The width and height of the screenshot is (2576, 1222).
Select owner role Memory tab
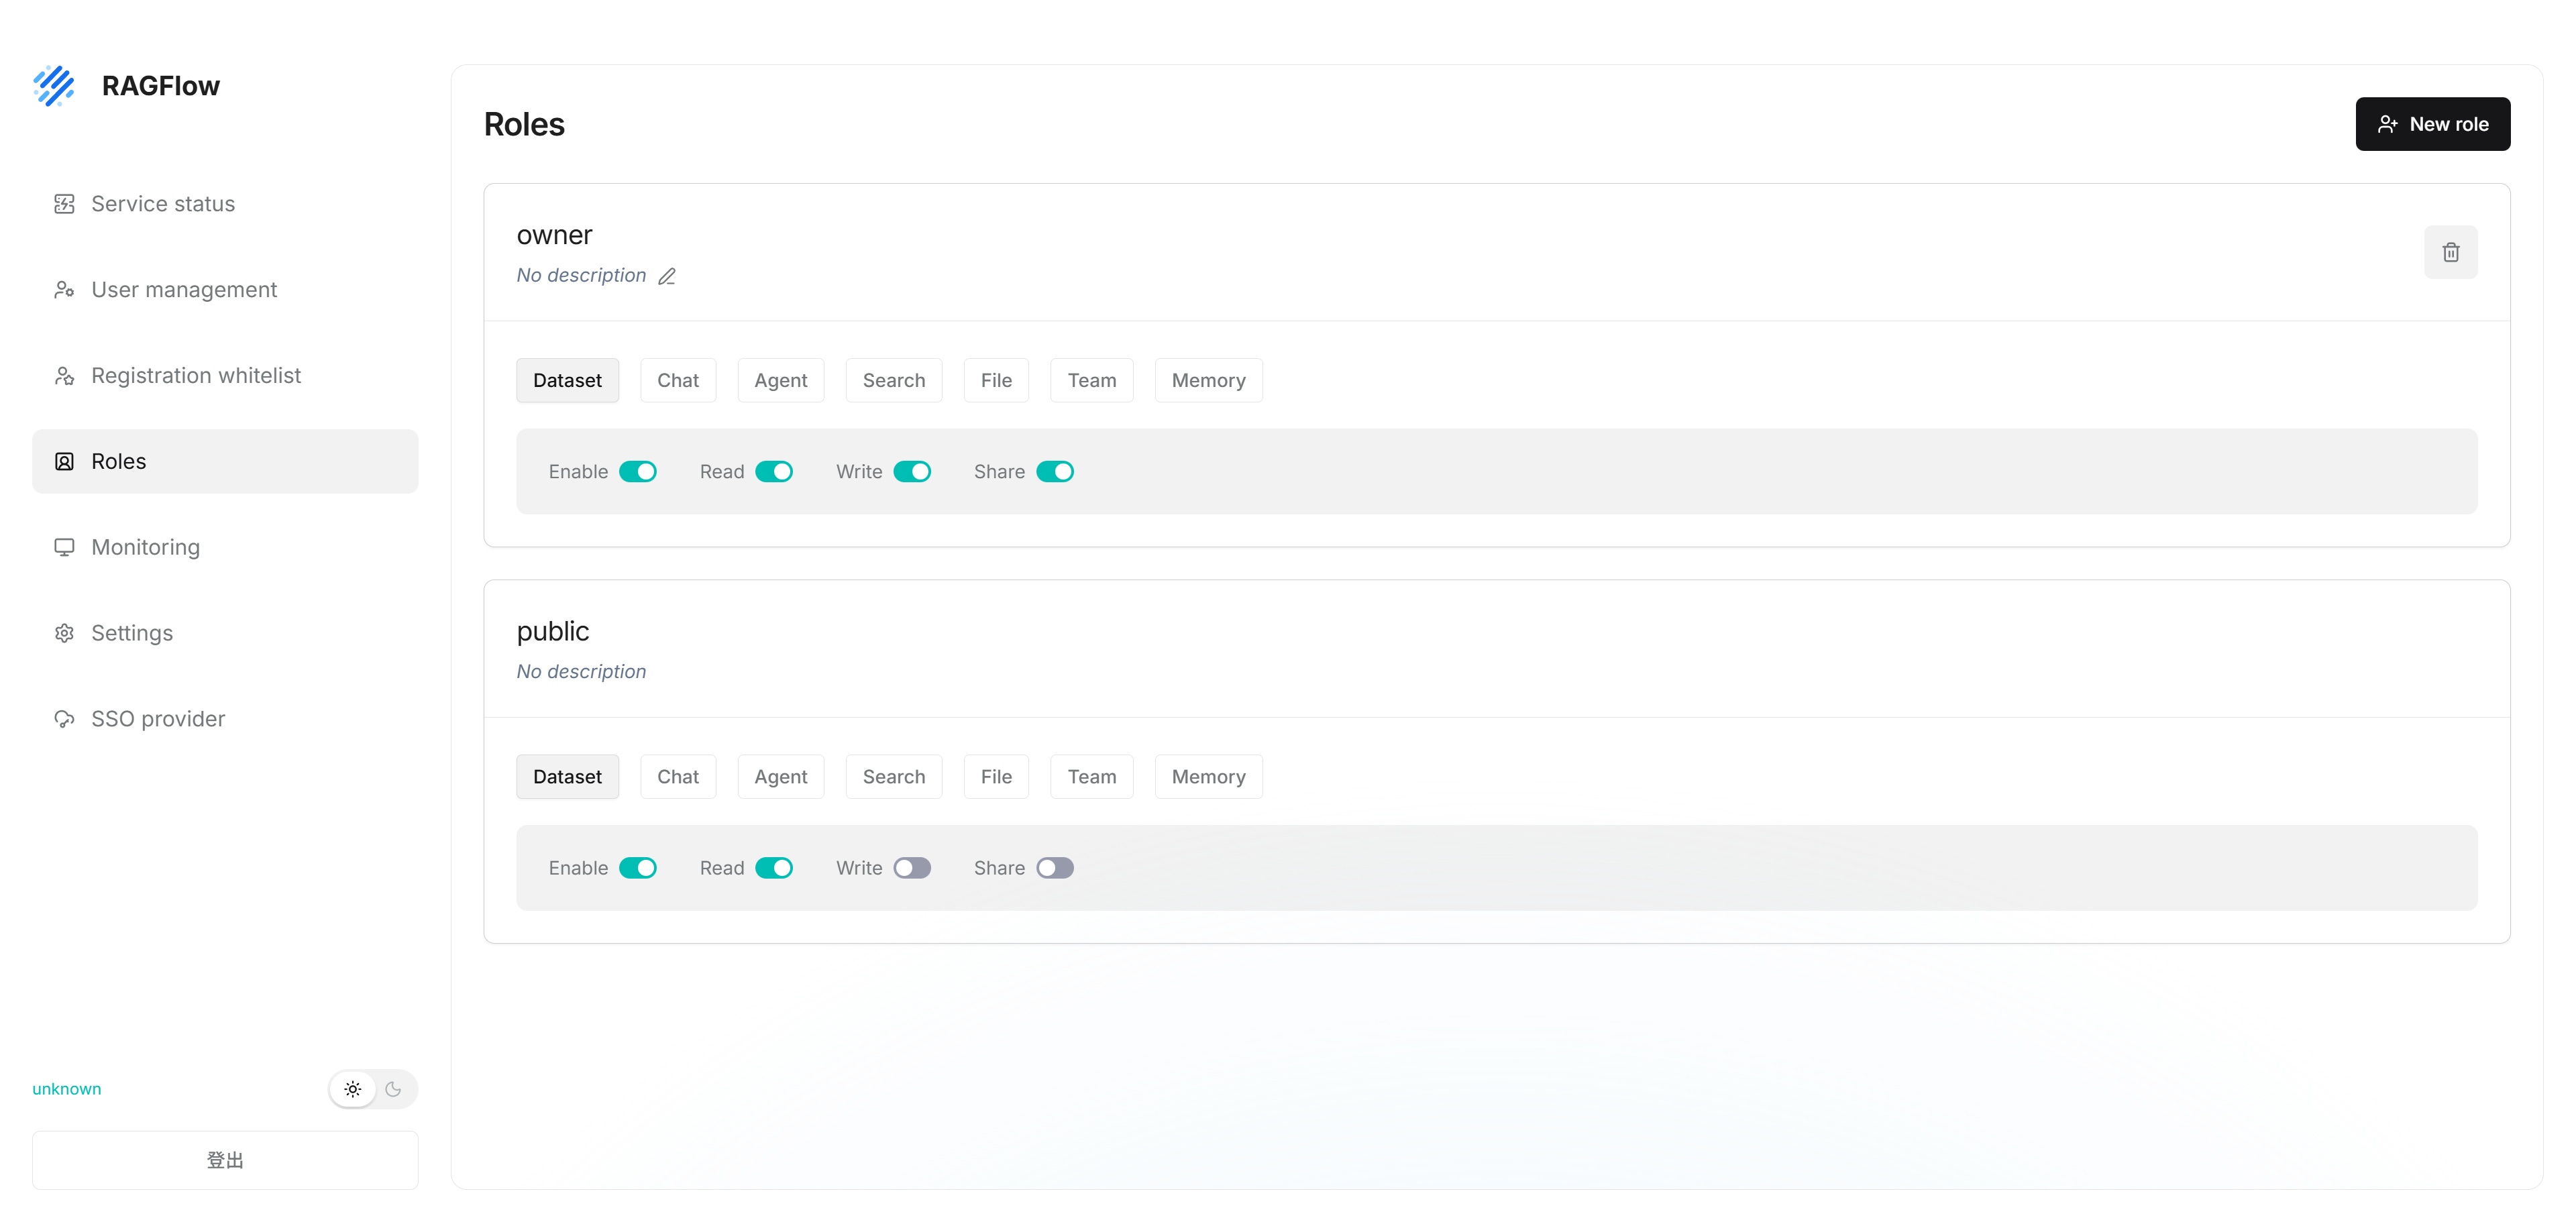tap(1209, 380)
